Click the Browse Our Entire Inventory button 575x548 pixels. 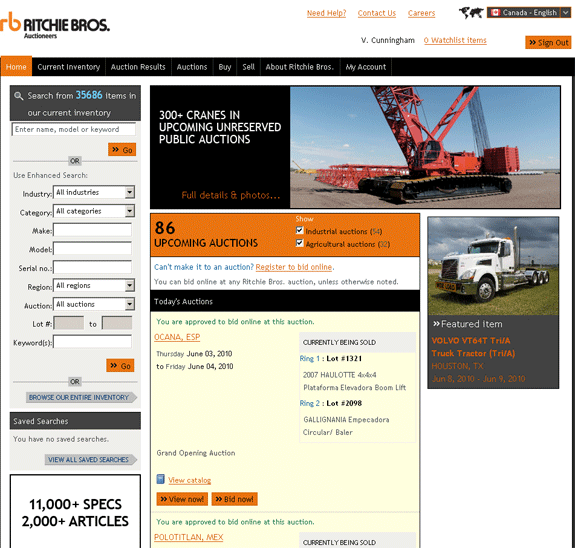coord(81,397)
